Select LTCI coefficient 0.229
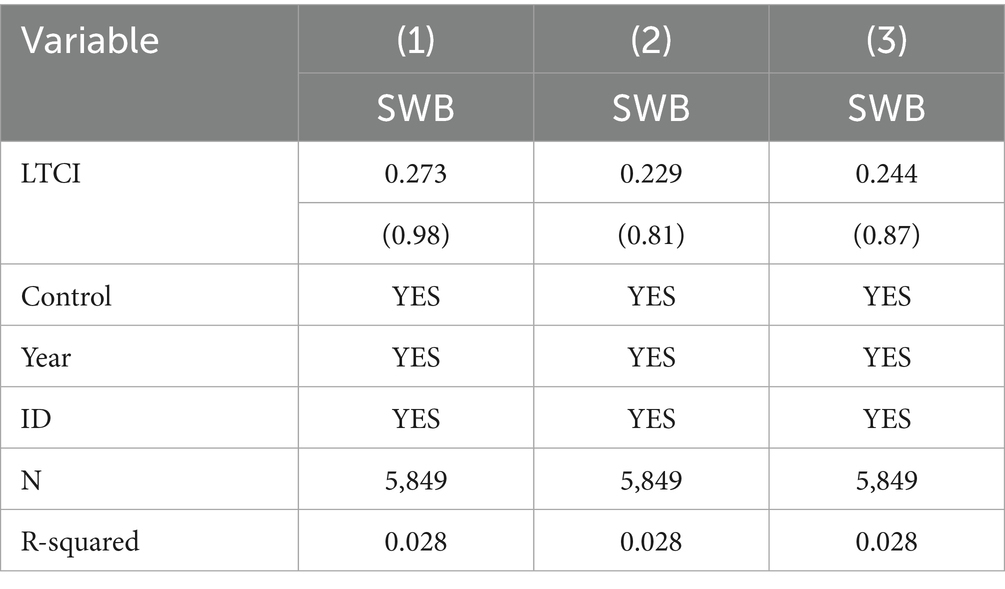This screenshot has width=1005, height=589. 651,174
